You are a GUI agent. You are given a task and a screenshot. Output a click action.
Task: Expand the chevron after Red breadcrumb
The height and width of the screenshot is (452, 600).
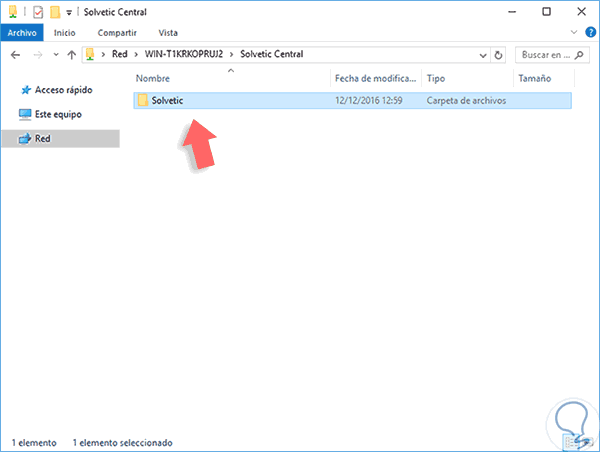136,55
